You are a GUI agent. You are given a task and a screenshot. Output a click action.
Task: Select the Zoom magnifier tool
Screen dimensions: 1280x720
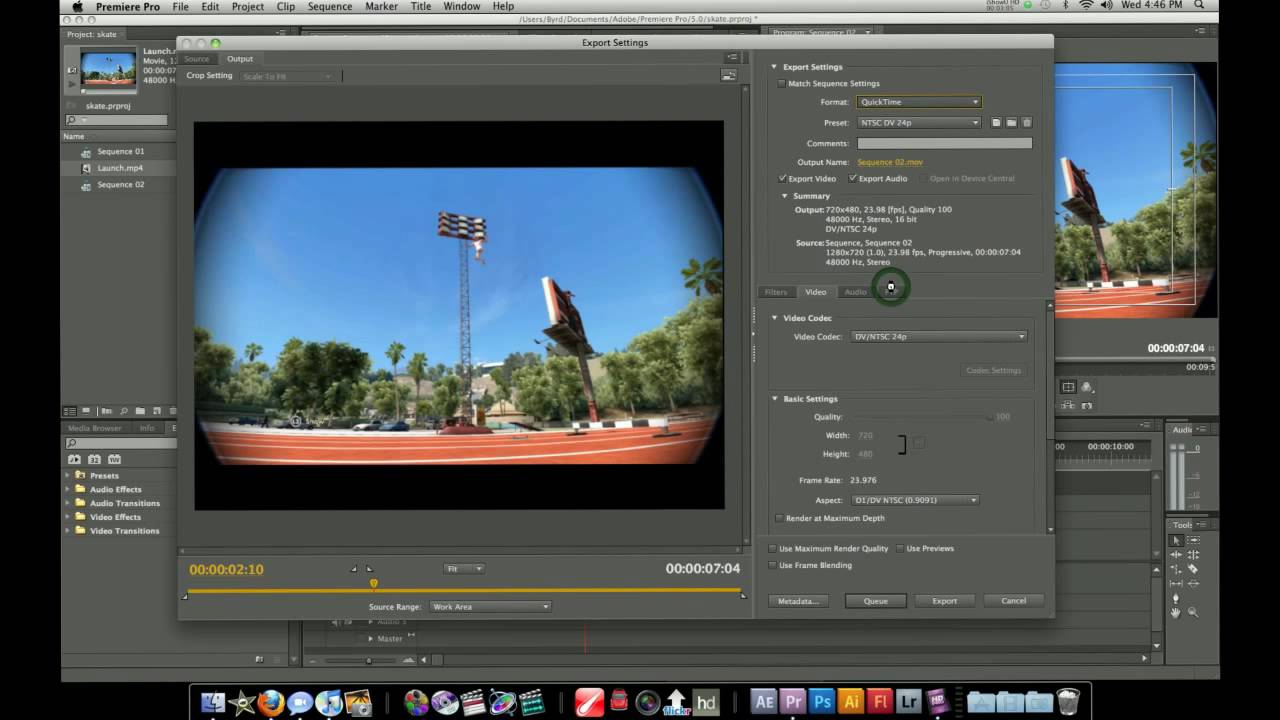point(1193,612)
